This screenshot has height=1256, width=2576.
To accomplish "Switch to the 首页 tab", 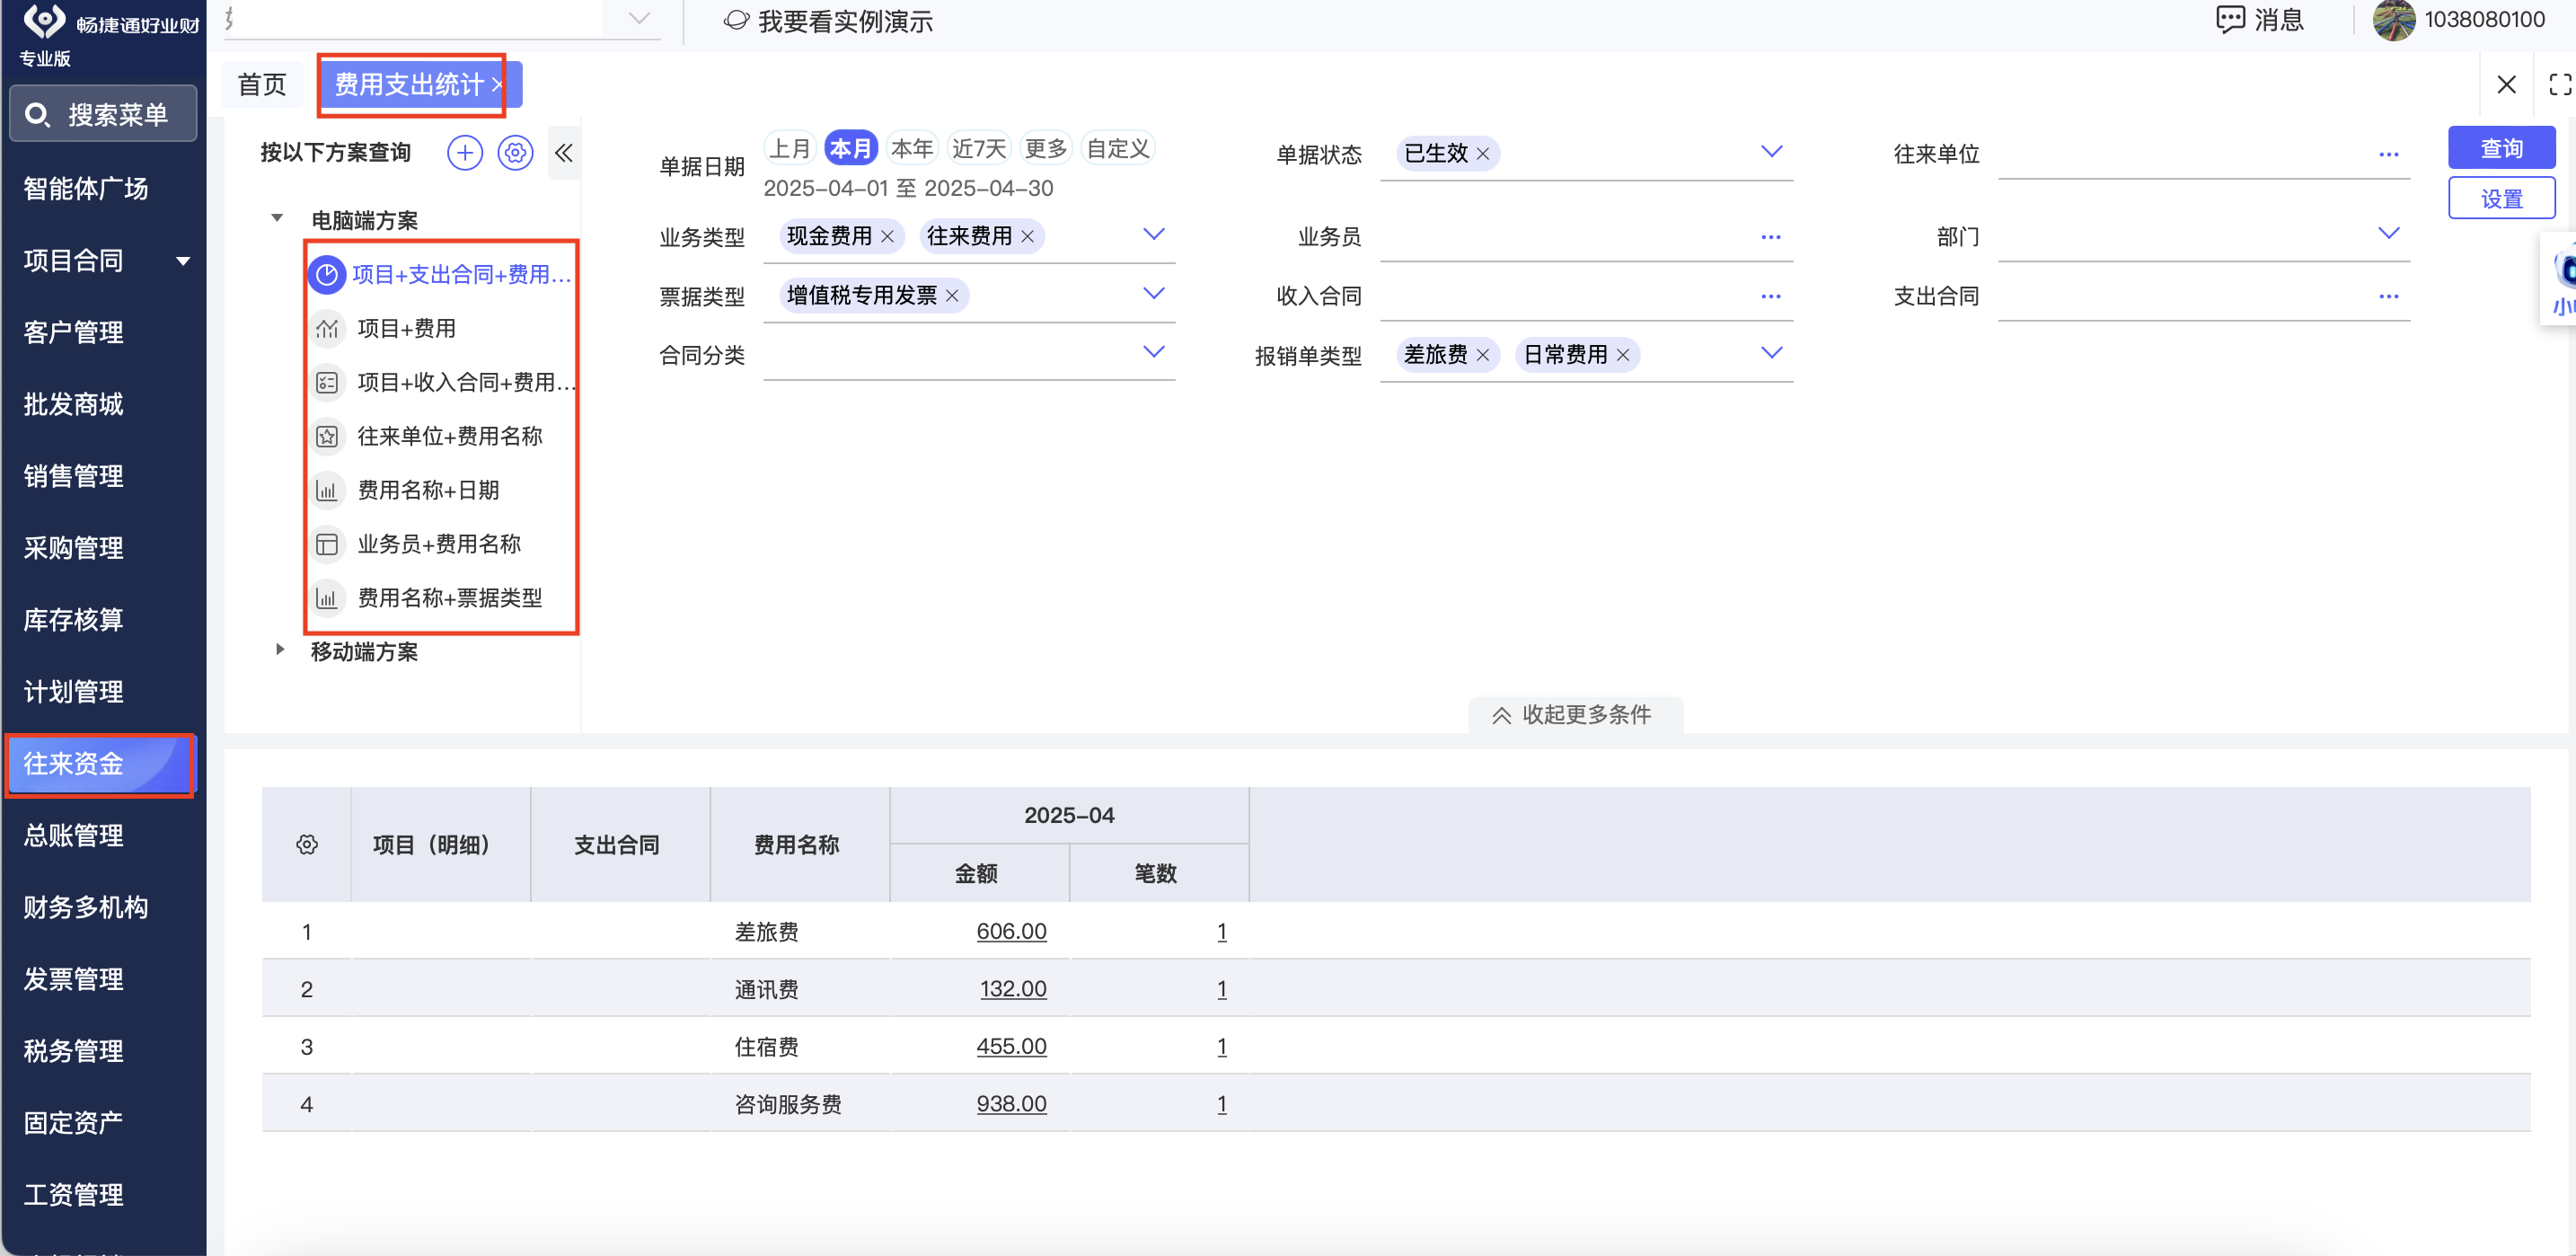I will coord(262,85).
